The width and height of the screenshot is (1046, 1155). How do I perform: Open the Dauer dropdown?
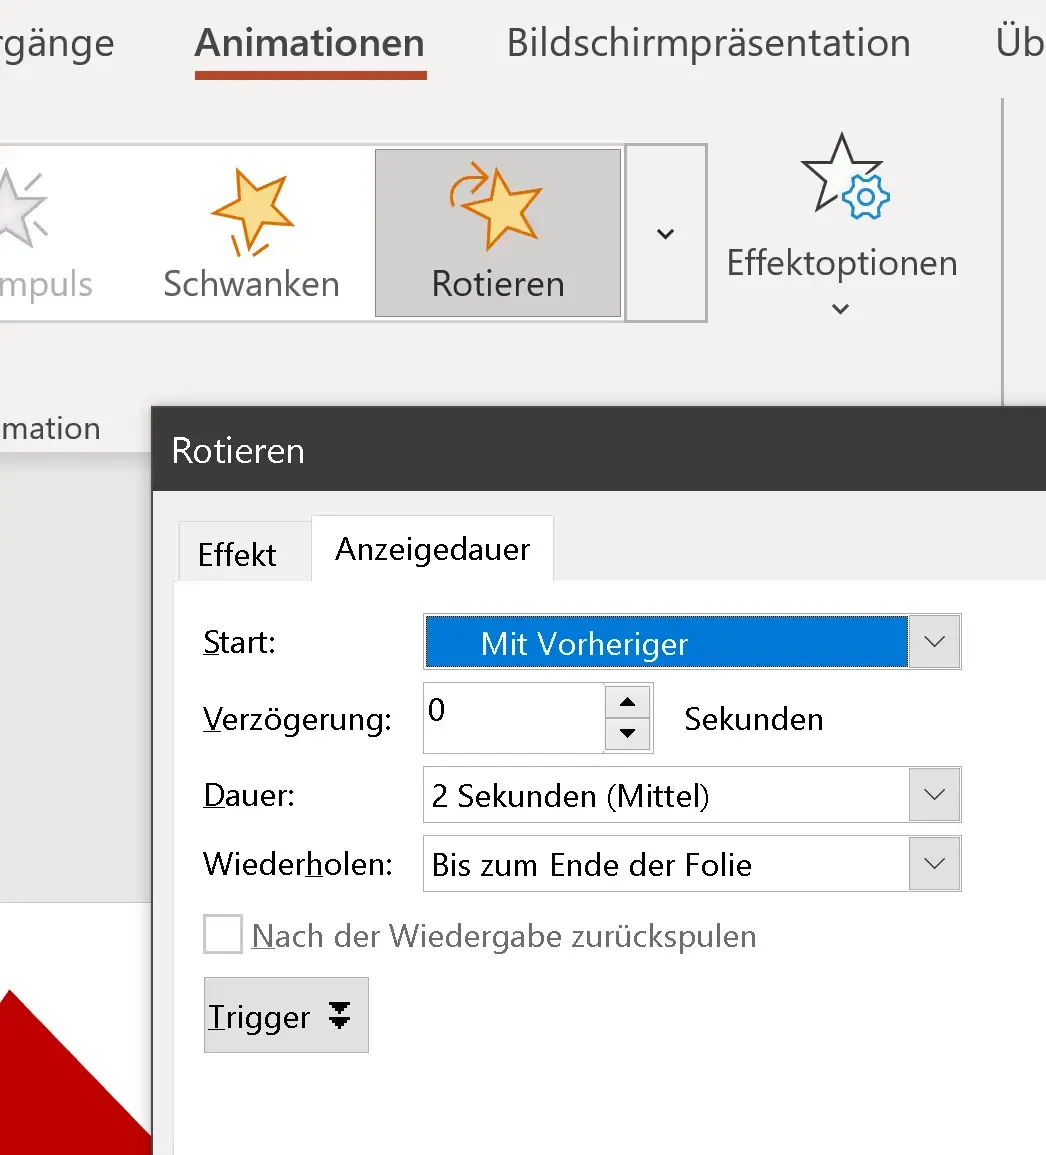click(x=934, y=795)
